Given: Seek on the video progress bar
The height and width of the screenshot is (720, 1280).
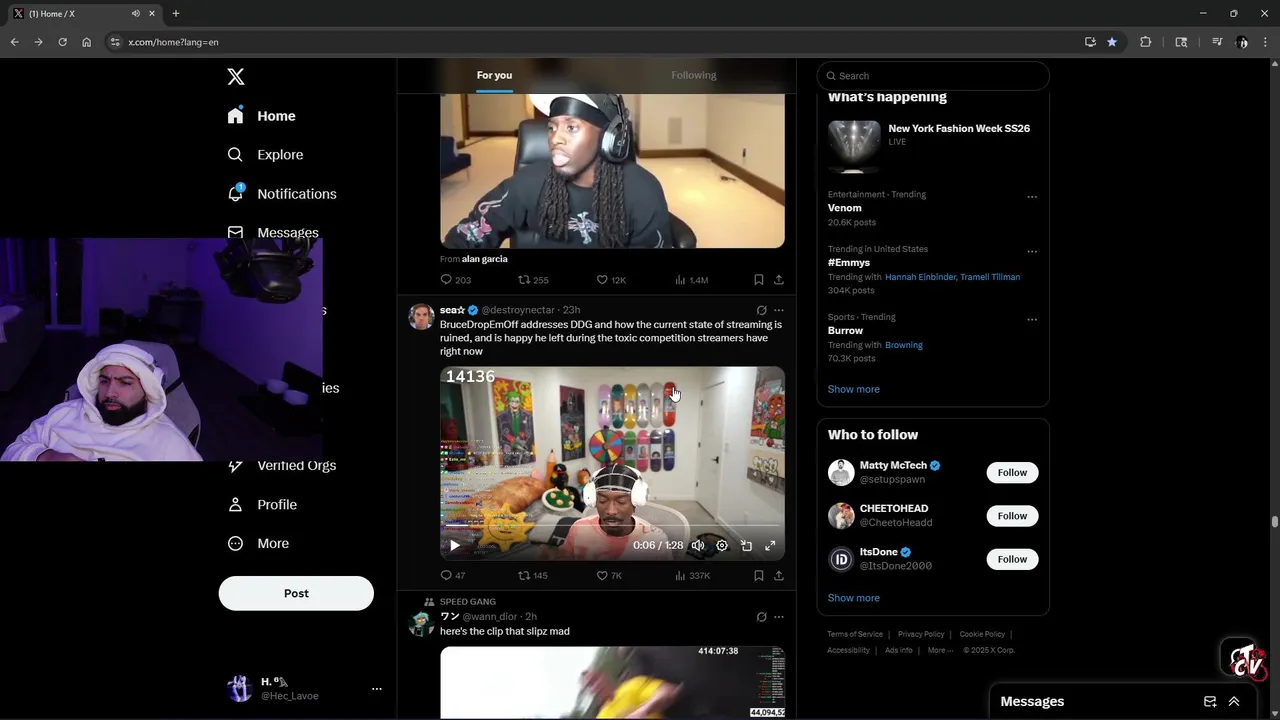Looking at the screenshot, I should 612,525.
